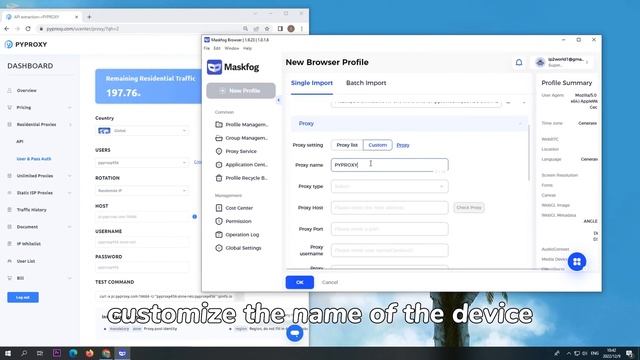Click the Proxy name input field
Viewport: 640px width, 360px height.
tap(389, 165)
